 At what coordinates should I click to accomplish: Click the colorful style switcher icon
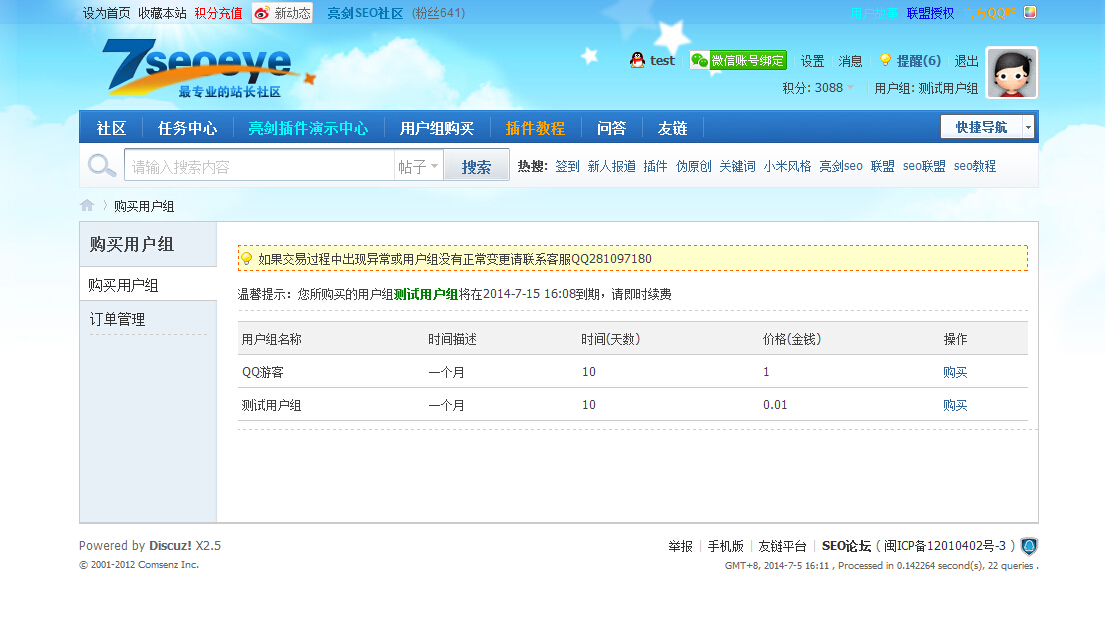tap(1030, 12)
